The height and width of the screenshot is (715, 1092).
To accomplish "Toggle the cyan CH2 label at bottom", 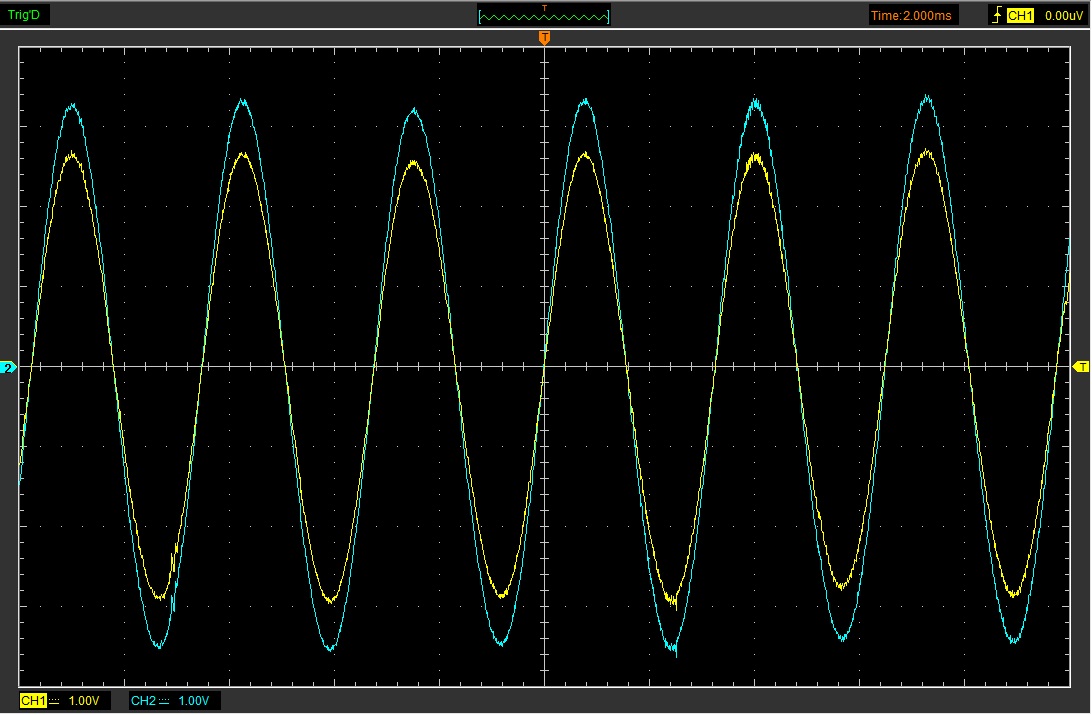I will tap(143, 701).
